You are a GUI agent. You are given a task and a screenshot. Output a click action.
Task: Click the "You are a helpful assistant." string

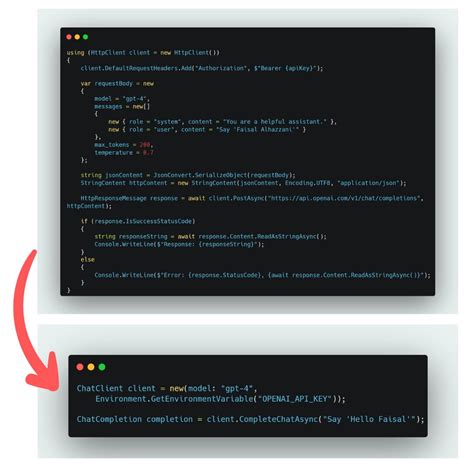click(275, 122)
